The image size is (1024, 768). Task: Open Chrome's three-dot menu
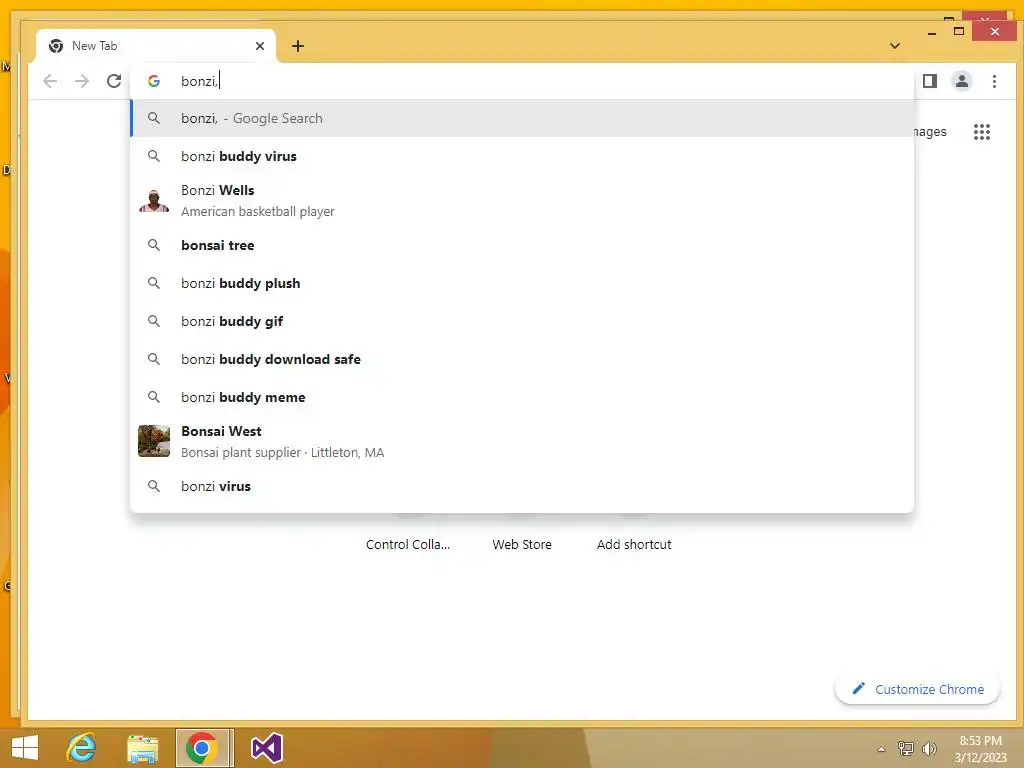pos(994,81)
